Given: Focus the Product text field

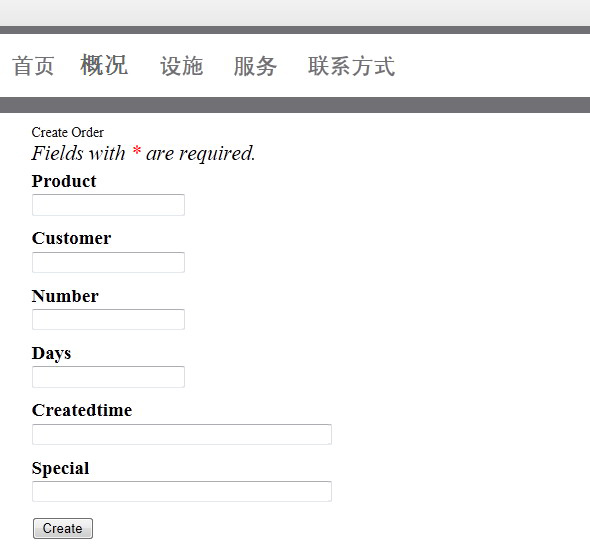Looking at the screenshot, I should [108, 205].
